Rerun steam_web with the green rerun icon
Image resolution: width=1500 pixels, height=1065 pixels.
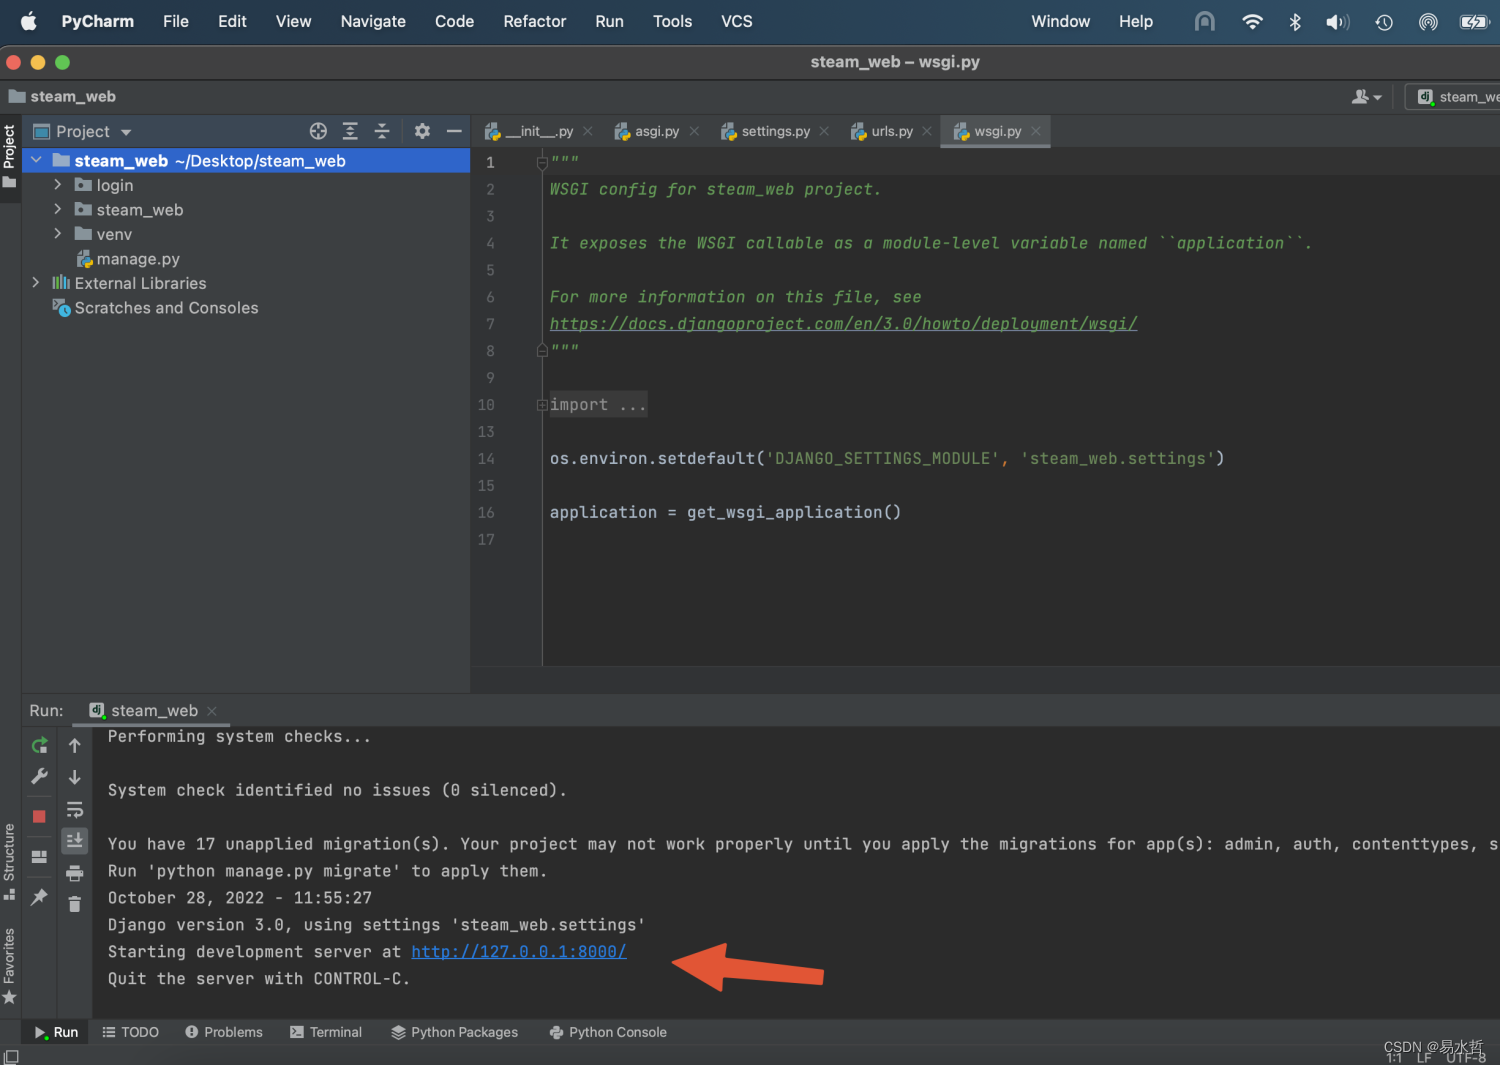pyautogui.click(x=39, y=745)
